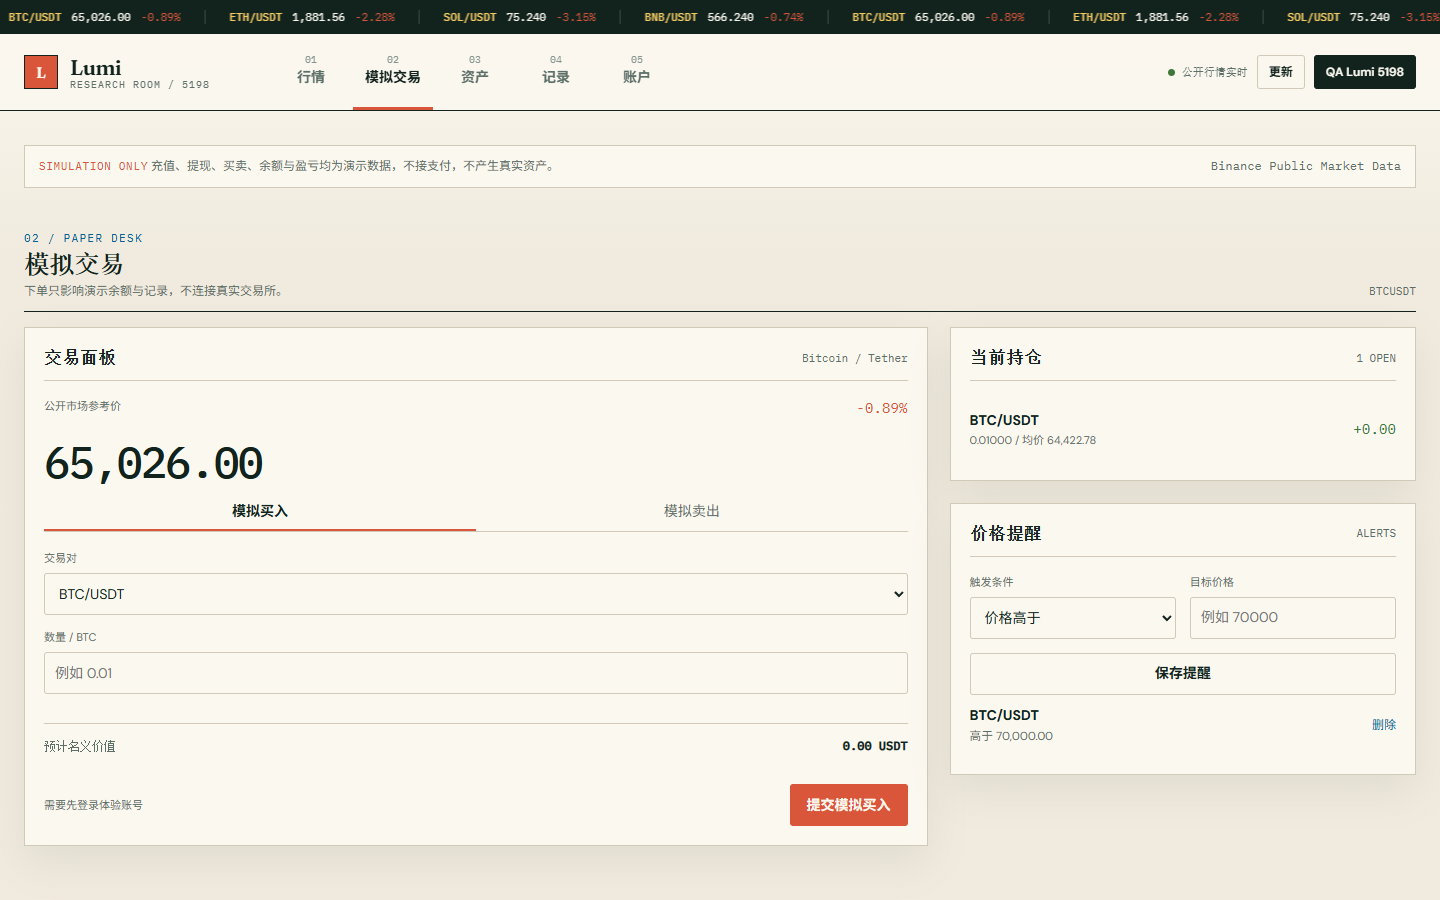The image size is (1440, 900).
Task: Click the 高于 70,000.00 alert detail
Action: tap(1011, 736)
